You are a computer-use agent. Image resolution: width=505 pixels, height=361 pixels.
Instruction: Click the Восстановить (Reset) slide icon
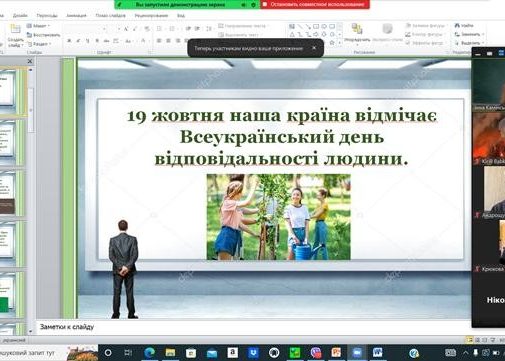[43, 35]
